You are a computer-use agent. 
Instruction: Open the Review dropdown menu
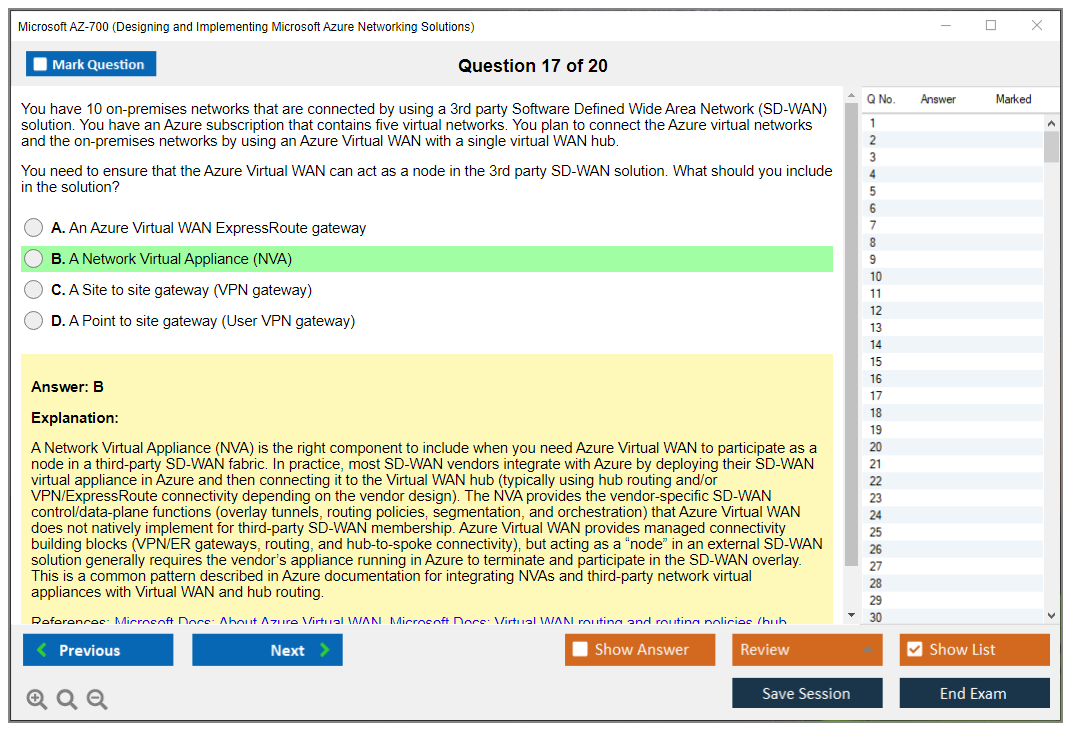807,650
